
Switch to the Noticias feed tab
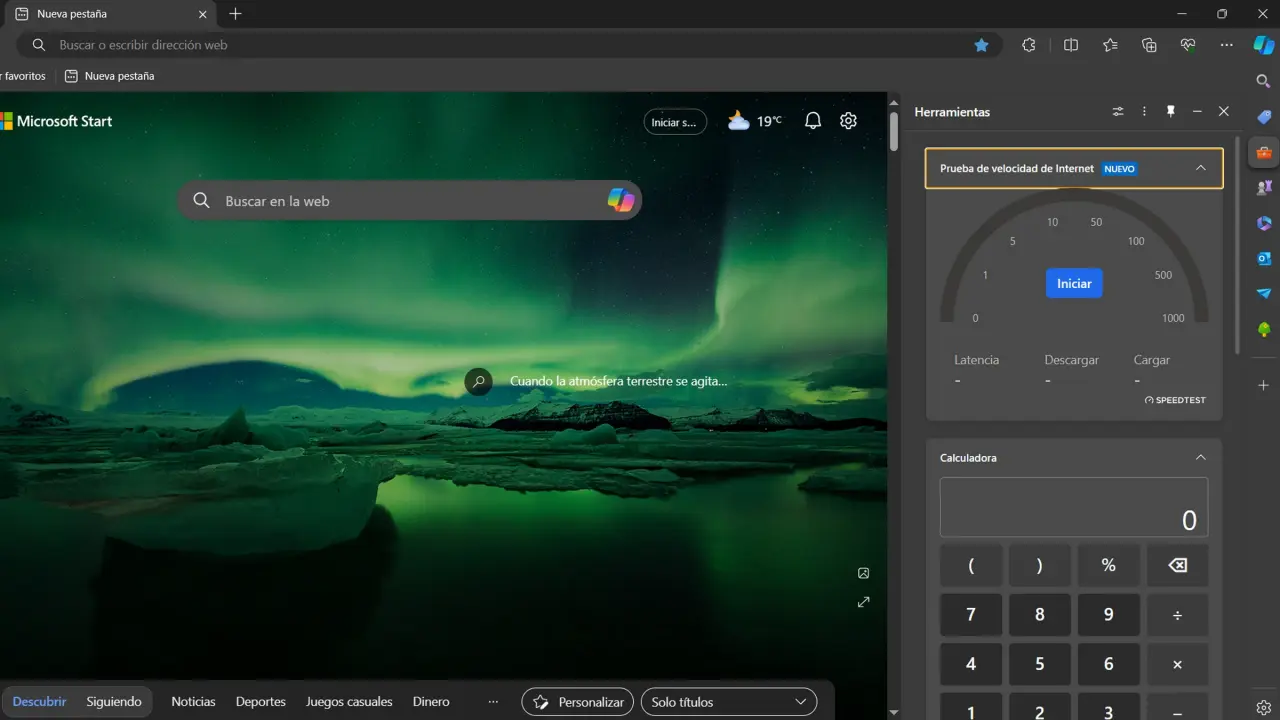click(x=193, y=702)
